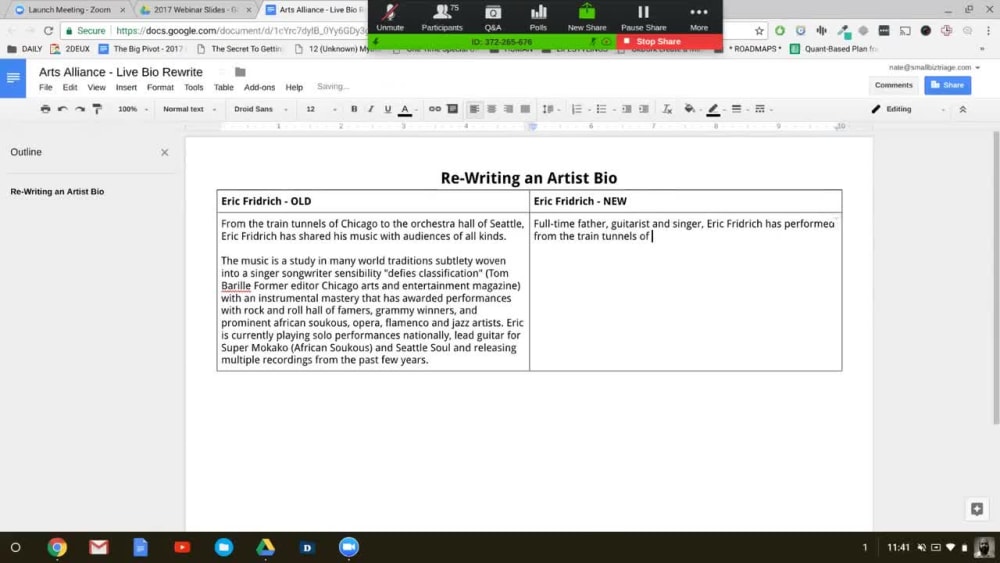The image size is (1000, 563).
Task: Select the Paint format tool
Action: 97,109
